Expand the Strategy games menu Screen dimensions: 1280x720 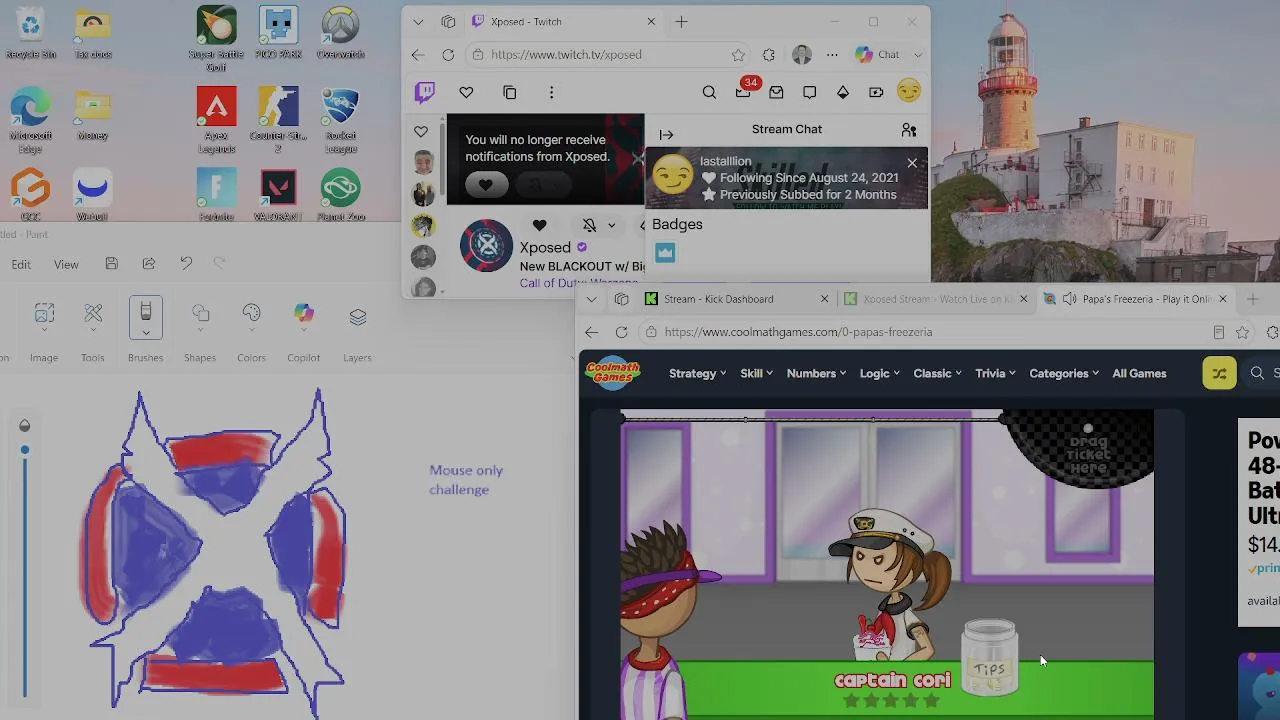[x=697, y=374]
